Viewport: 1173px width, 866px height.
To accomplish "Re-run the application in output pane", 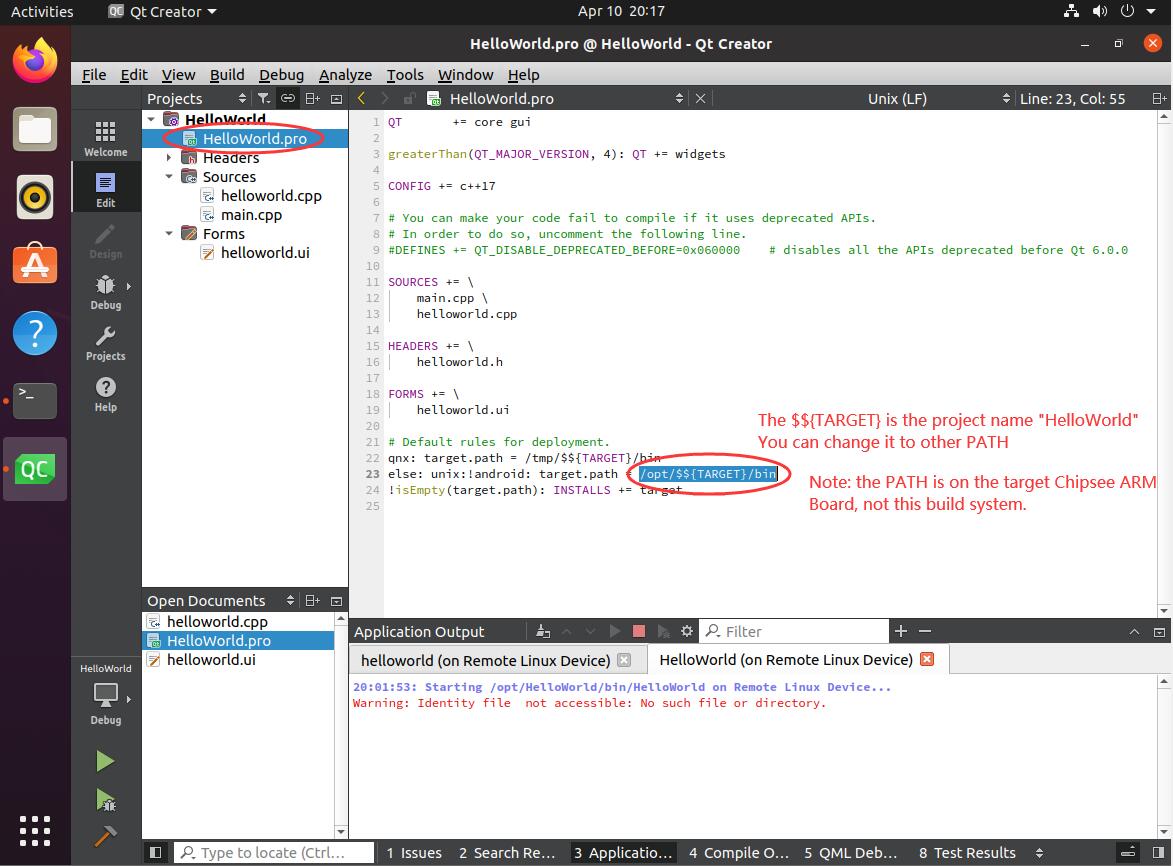I will [x=614, y=631].
